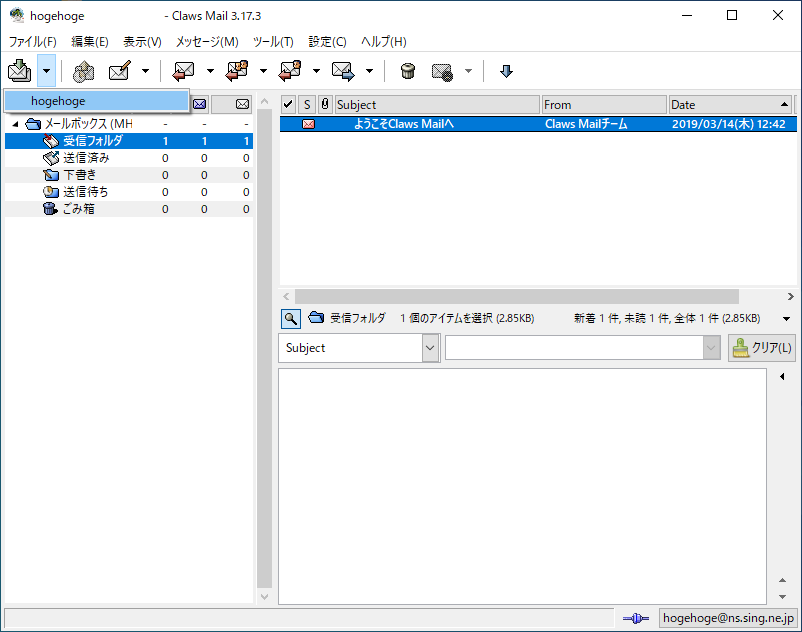Click the unread envelope icon on message row
Screen dimensions: 802x632
308,124
